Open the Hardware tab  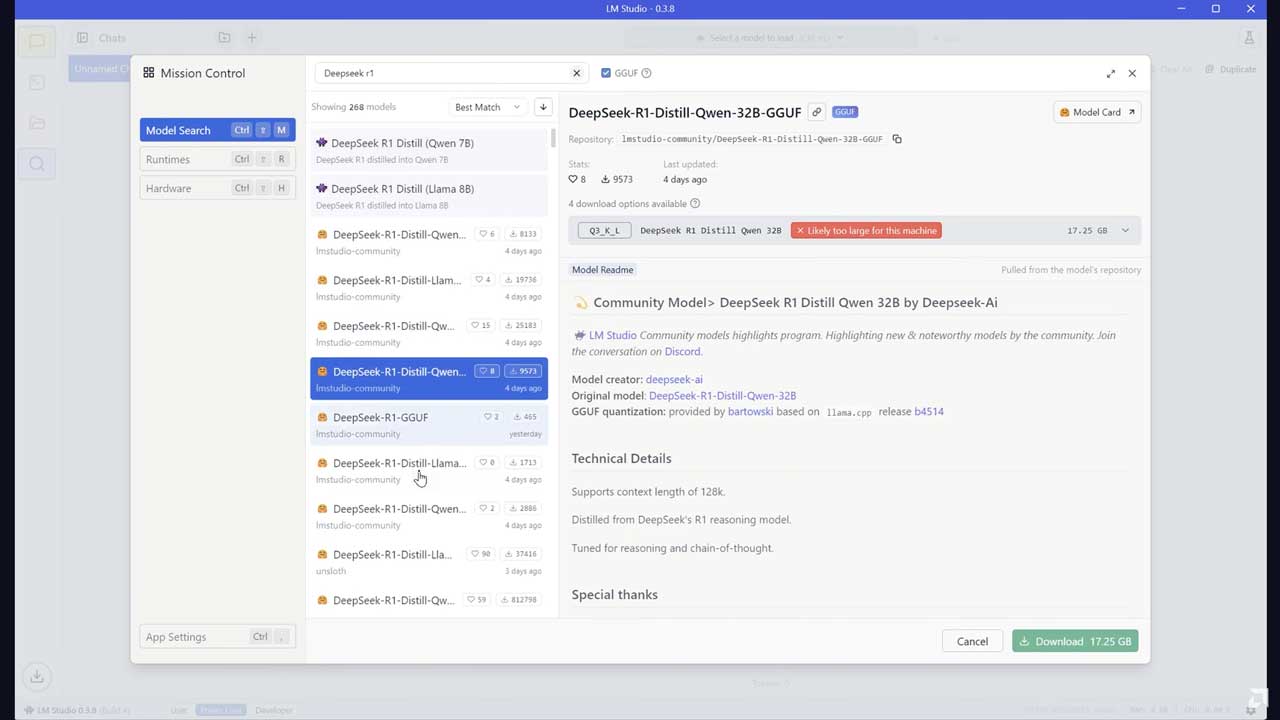click(x=217, y=188)
